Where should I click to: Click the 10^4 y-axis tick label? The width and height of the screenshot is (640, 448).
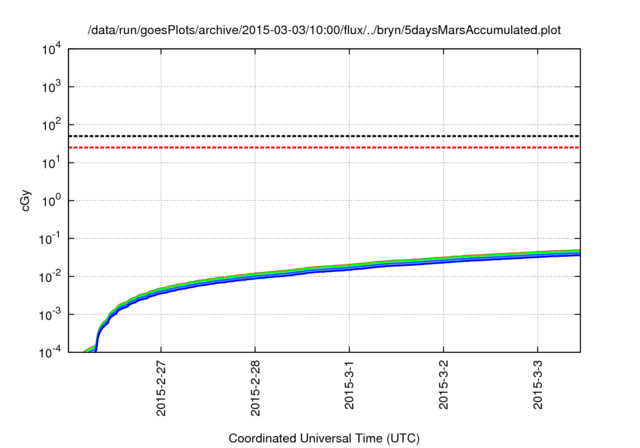(51, 49)
